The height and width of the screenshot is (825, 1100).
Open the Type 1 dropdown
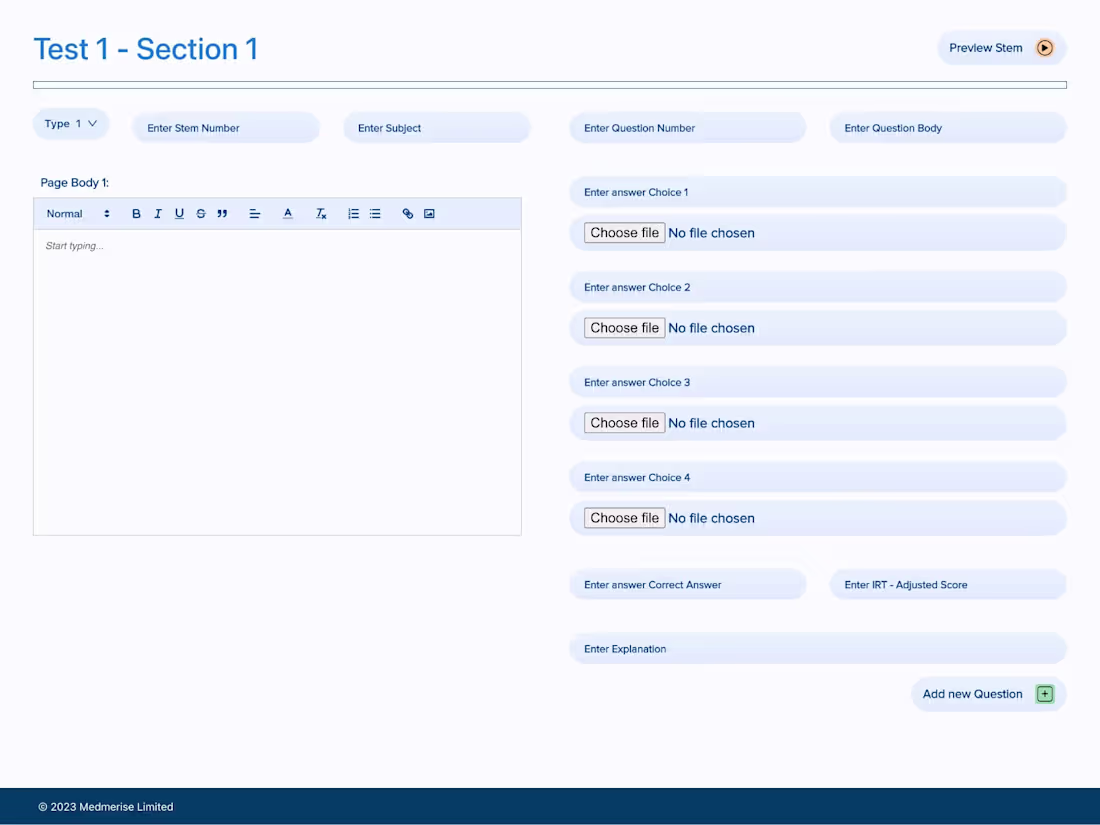pyautogui.click(x=70, y=123)
